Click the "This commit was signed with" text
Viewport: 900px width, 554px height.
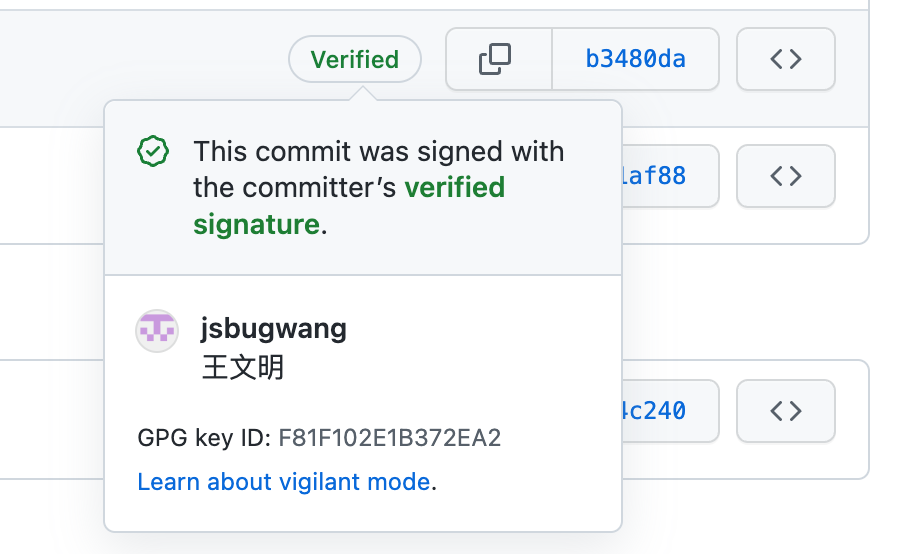pyautogui.click(x=378, y=152)
